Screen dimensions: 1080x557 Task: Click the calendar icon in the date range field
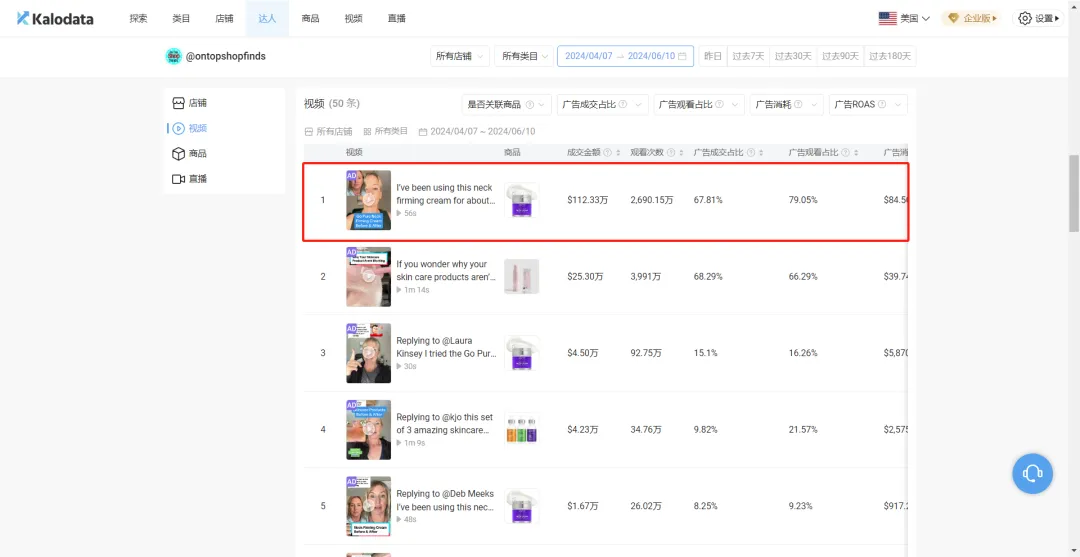[682, 56]
